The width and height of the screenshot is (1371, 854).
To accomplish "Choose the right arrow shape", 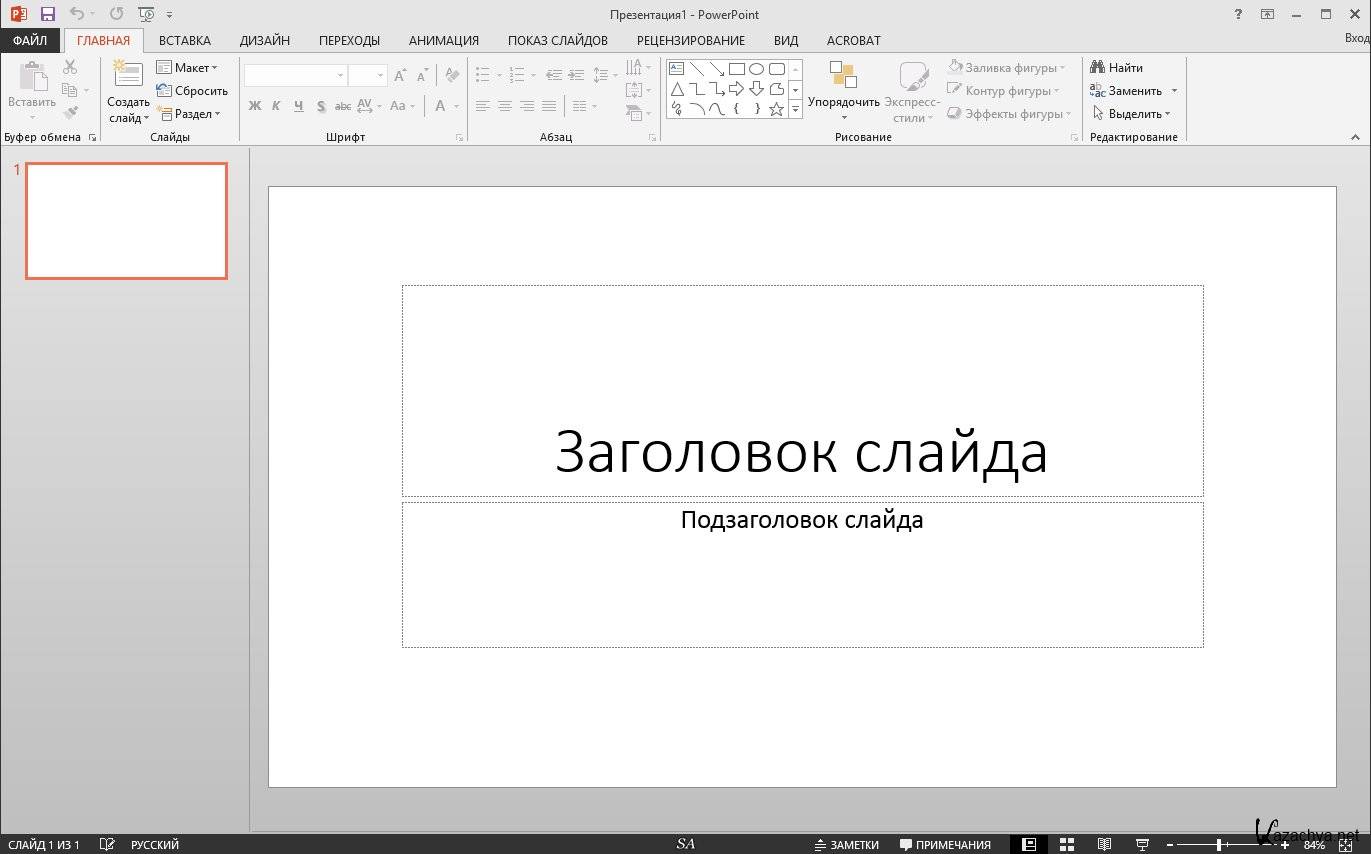I will pyautogui.click(x=736, y=89).
